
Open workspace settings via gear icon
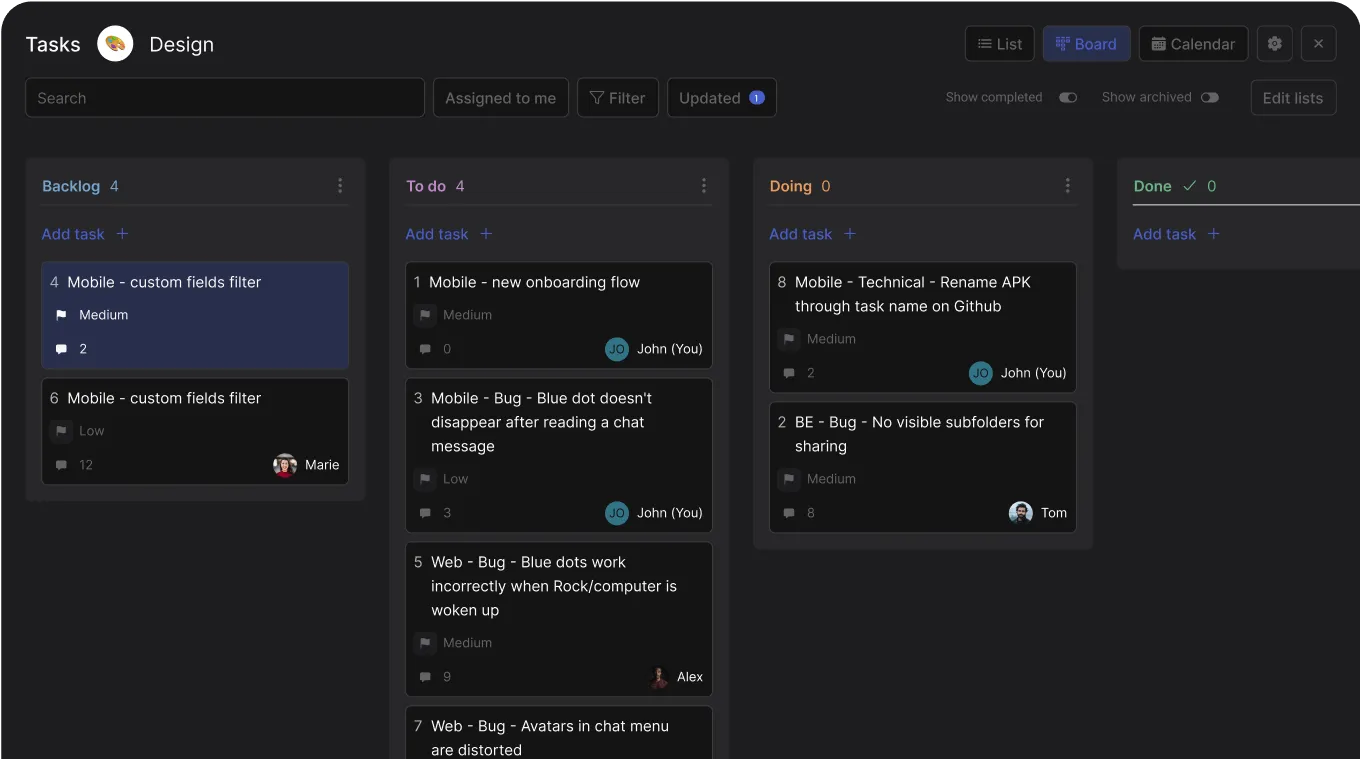tap(1274, 43)
